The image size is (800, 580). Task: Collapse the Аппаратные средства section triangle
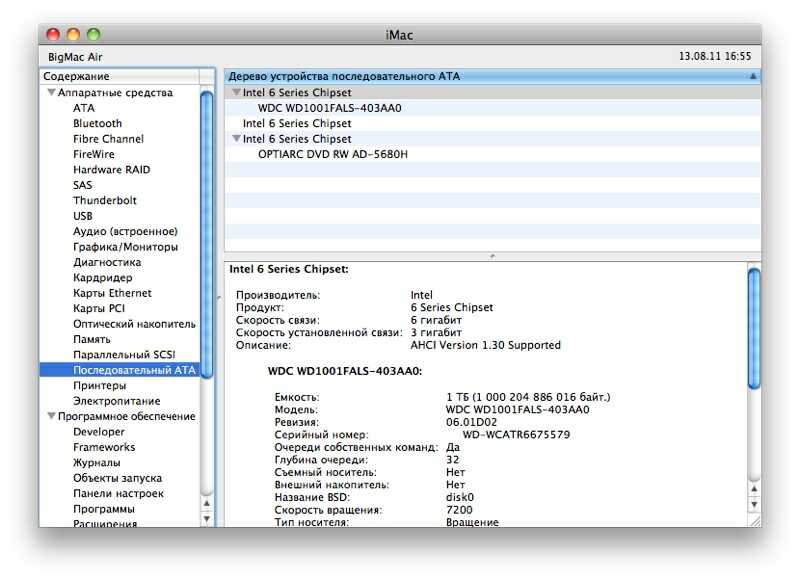(50, 93)
